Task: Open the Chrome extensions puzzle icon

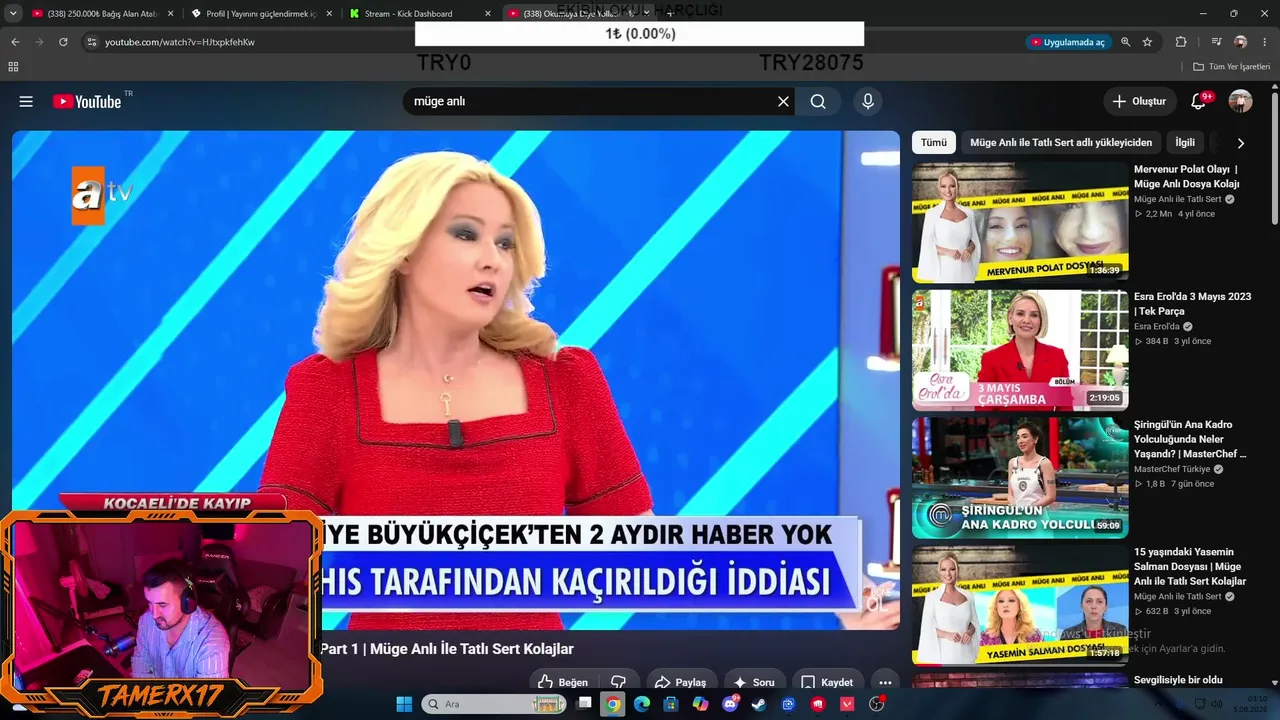Action: pos(1181,42)
